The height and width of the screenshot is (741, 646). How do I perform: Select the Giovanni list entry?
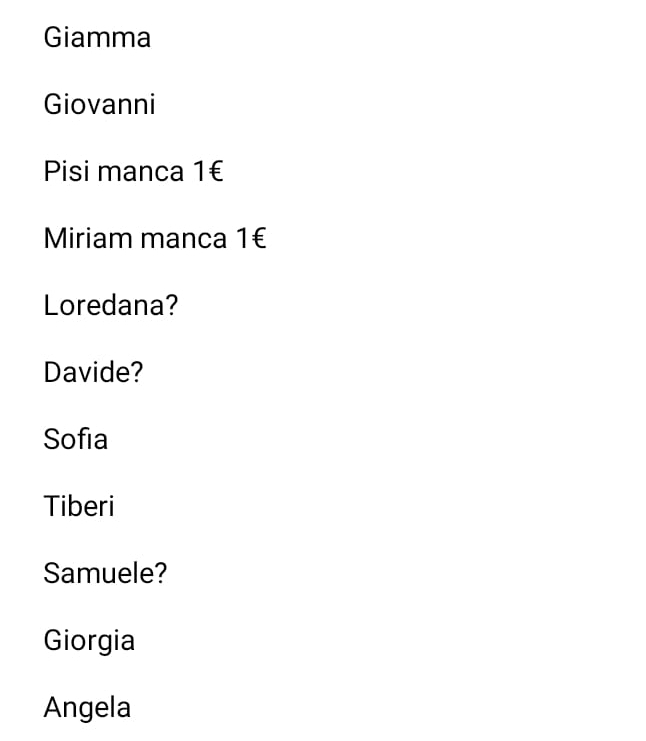[x=99, y=105]
